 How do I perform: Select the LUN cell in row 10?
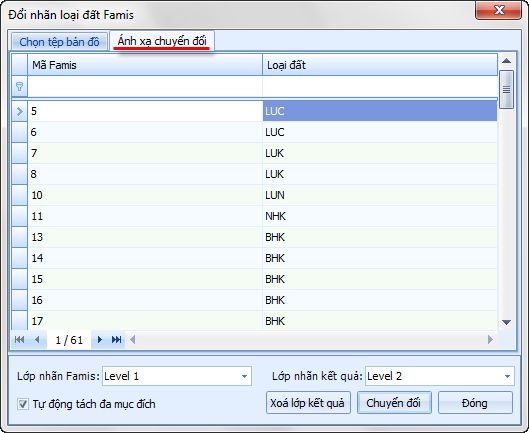pos(380,195)
